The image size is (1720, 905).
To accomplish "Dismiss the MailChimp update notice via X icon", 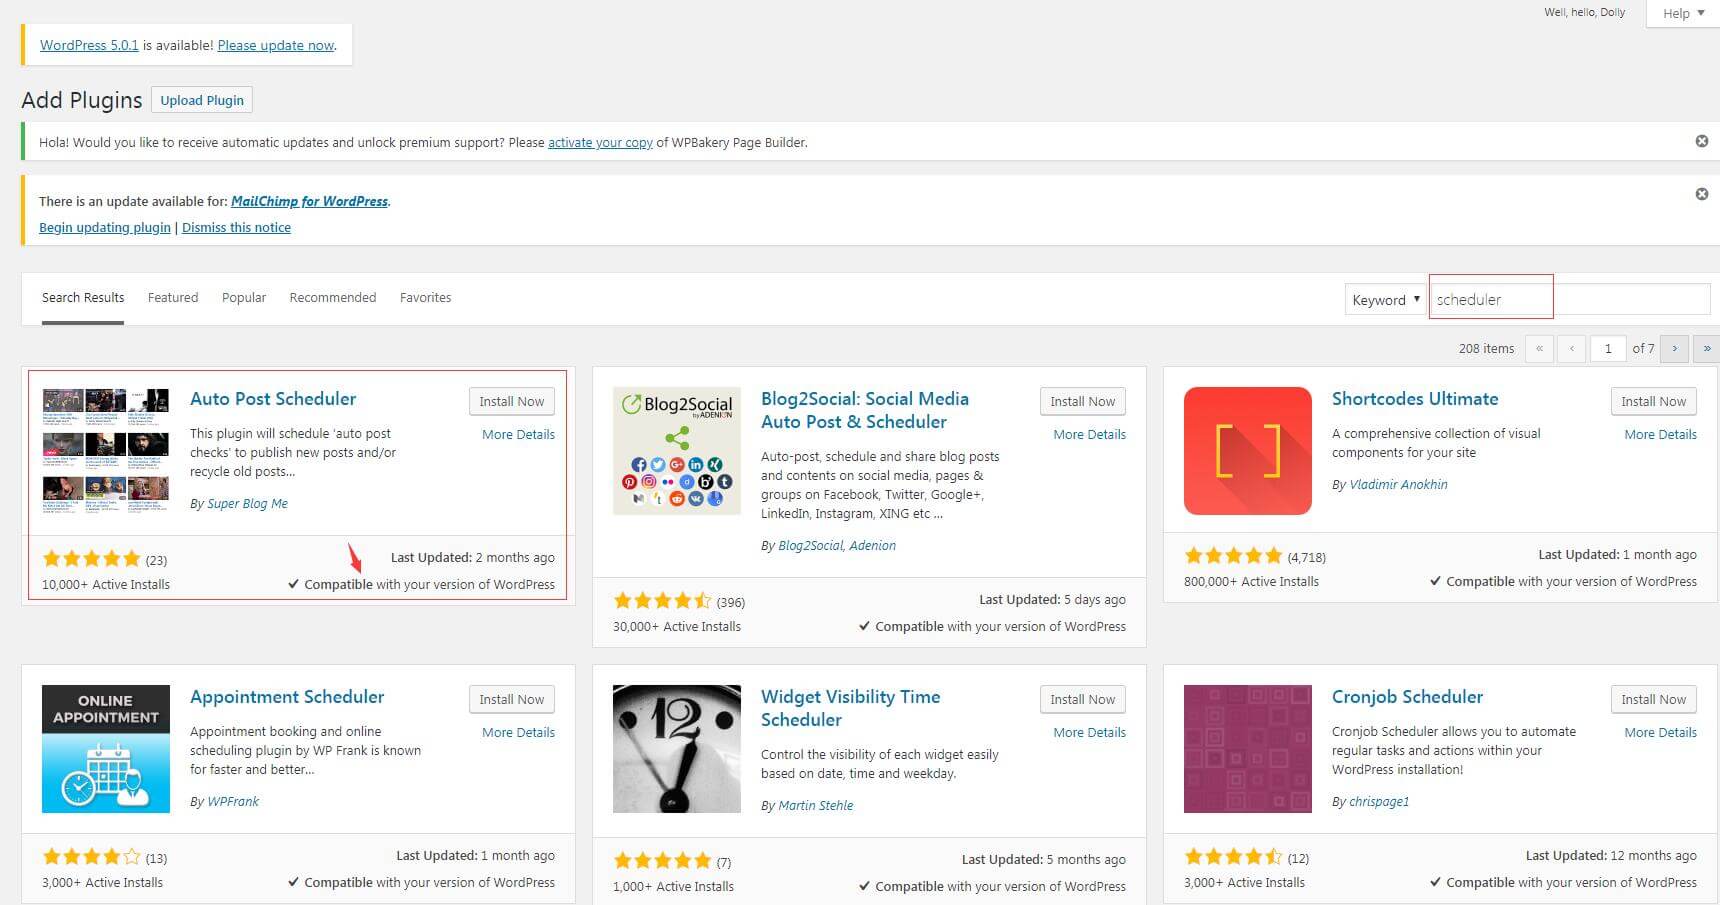I will pyautogui.click(x=1701, y=194).
